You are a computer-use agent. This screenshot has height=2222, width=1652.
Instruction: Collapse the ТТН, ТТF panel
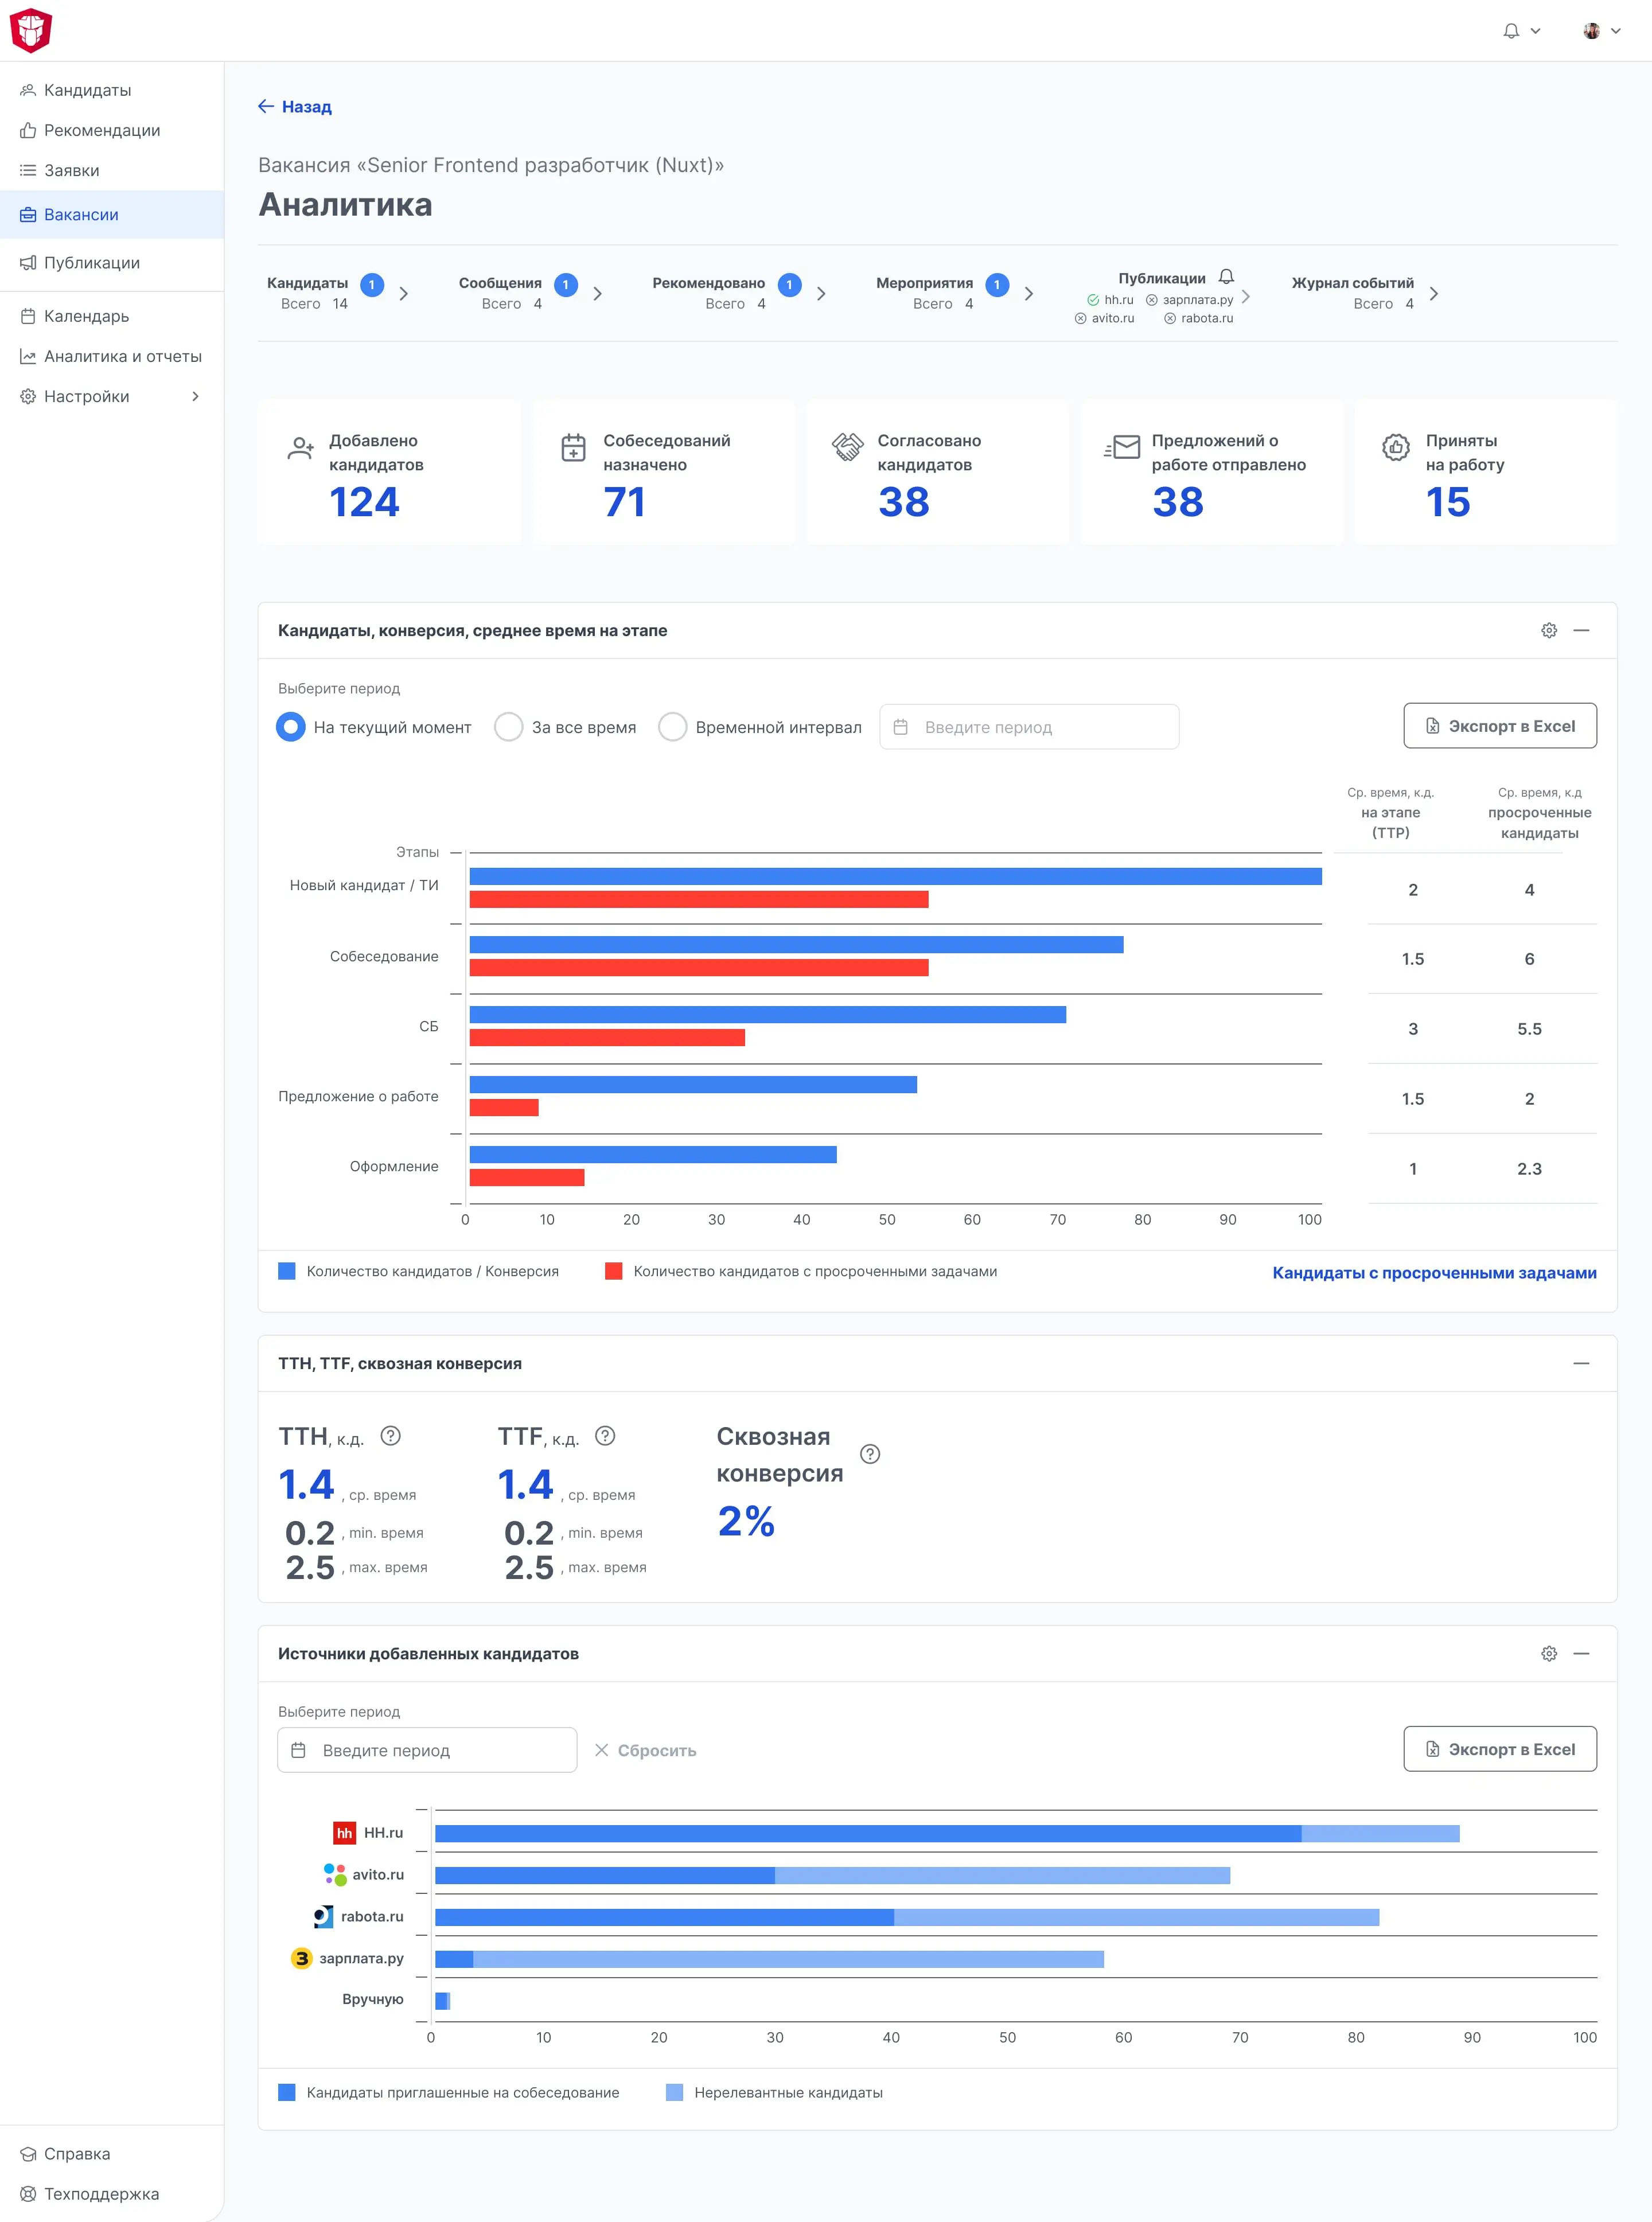[1580, 1363]
